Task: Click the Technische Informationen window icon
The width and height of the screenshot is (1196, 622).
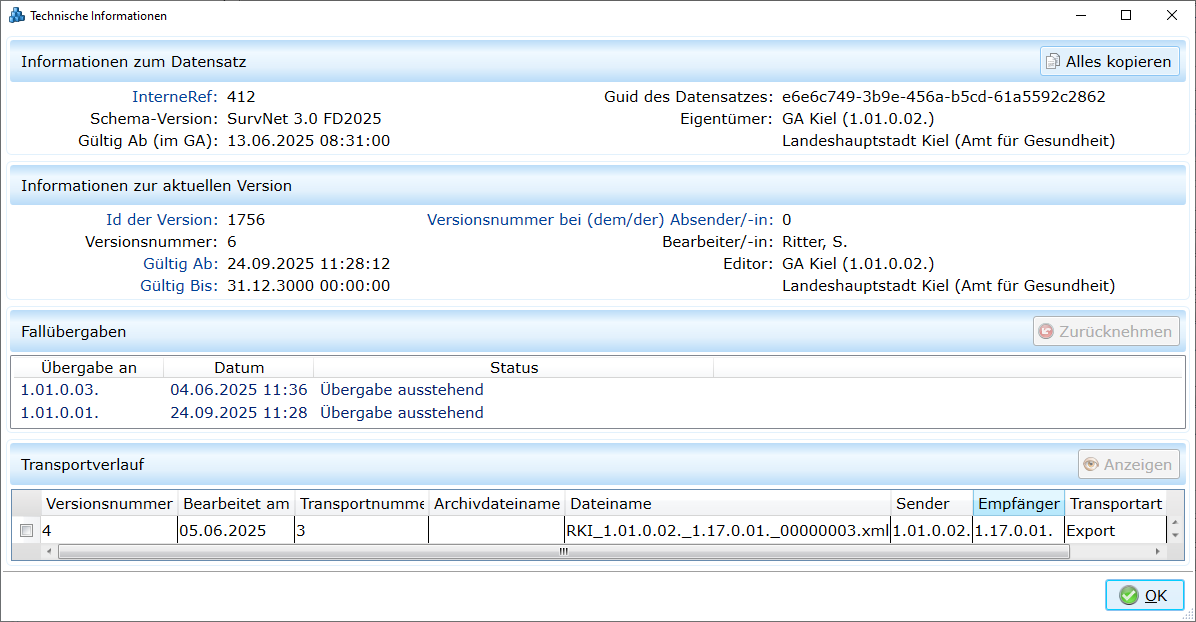Action: (16, 16)
